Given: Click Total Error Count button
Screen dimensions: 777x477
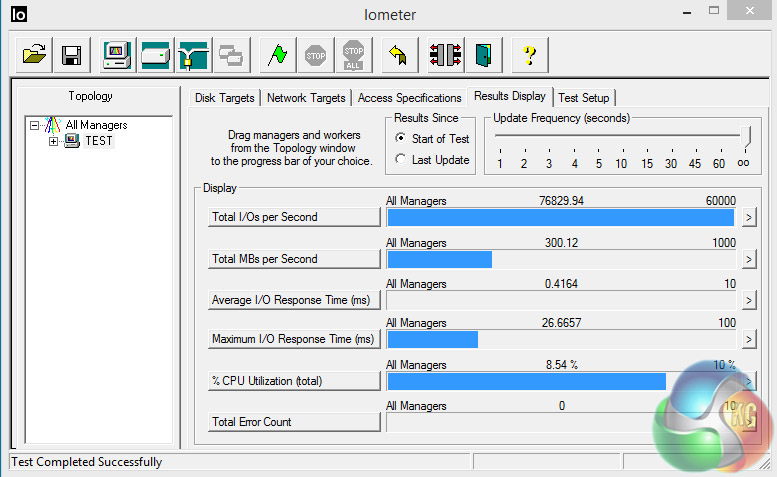Looking at the screenshot, I should [294, 422].
